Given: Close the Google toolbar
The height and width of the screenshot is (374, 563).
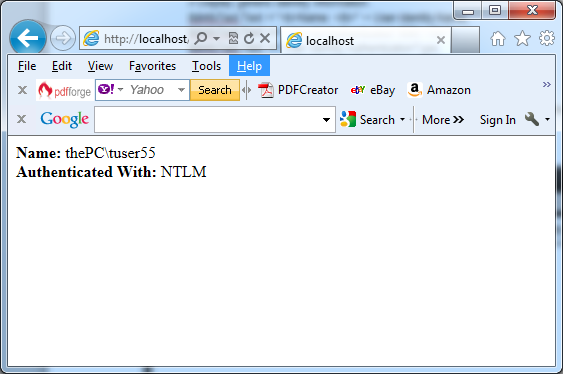Looking at the screenshot, I should pyautogui.click(x=22, y=119).
